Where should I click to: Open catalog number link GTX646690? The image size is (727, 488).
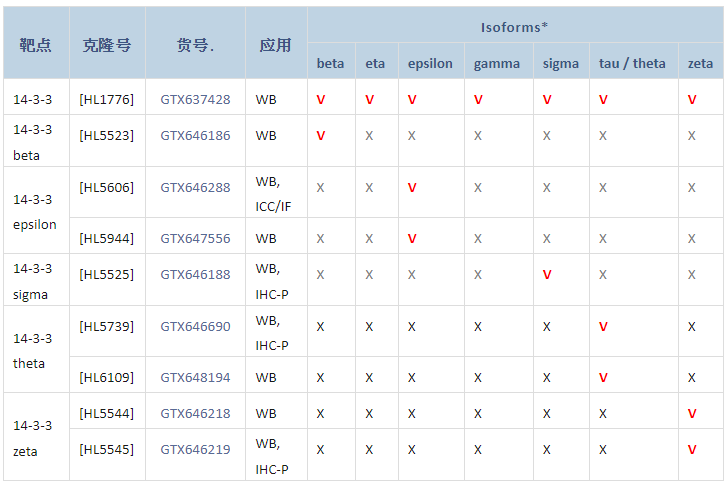pos(195,327)
